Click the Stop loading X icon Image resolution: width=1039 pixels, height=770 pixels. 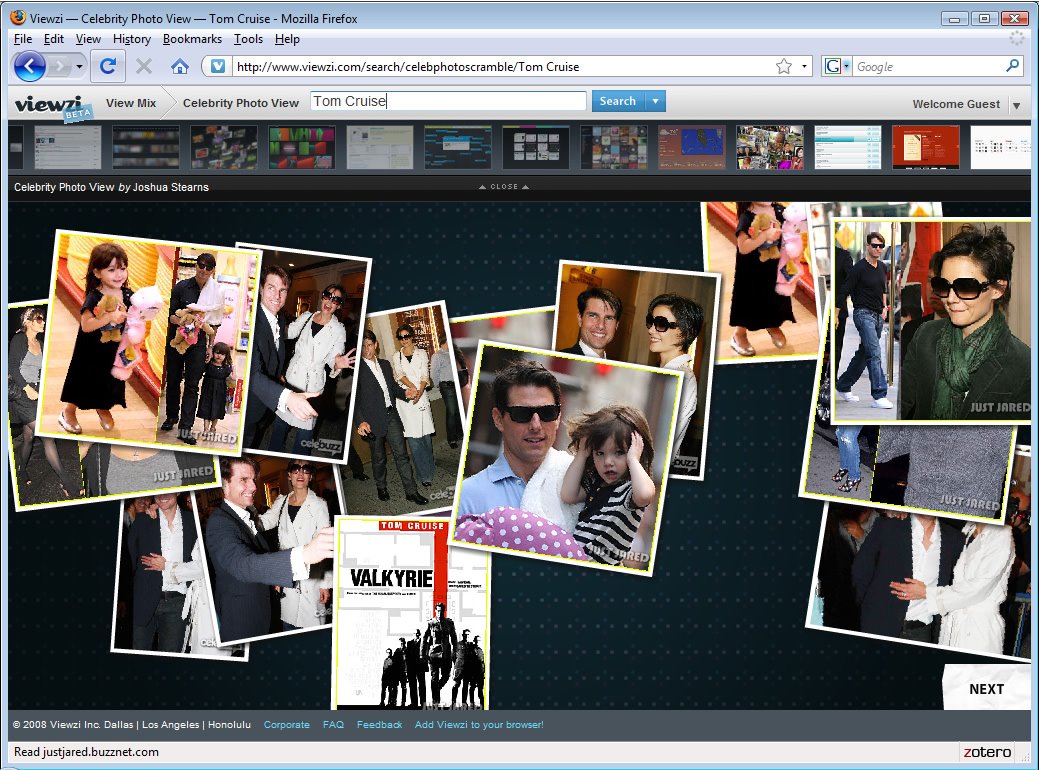tap(144, 66)
